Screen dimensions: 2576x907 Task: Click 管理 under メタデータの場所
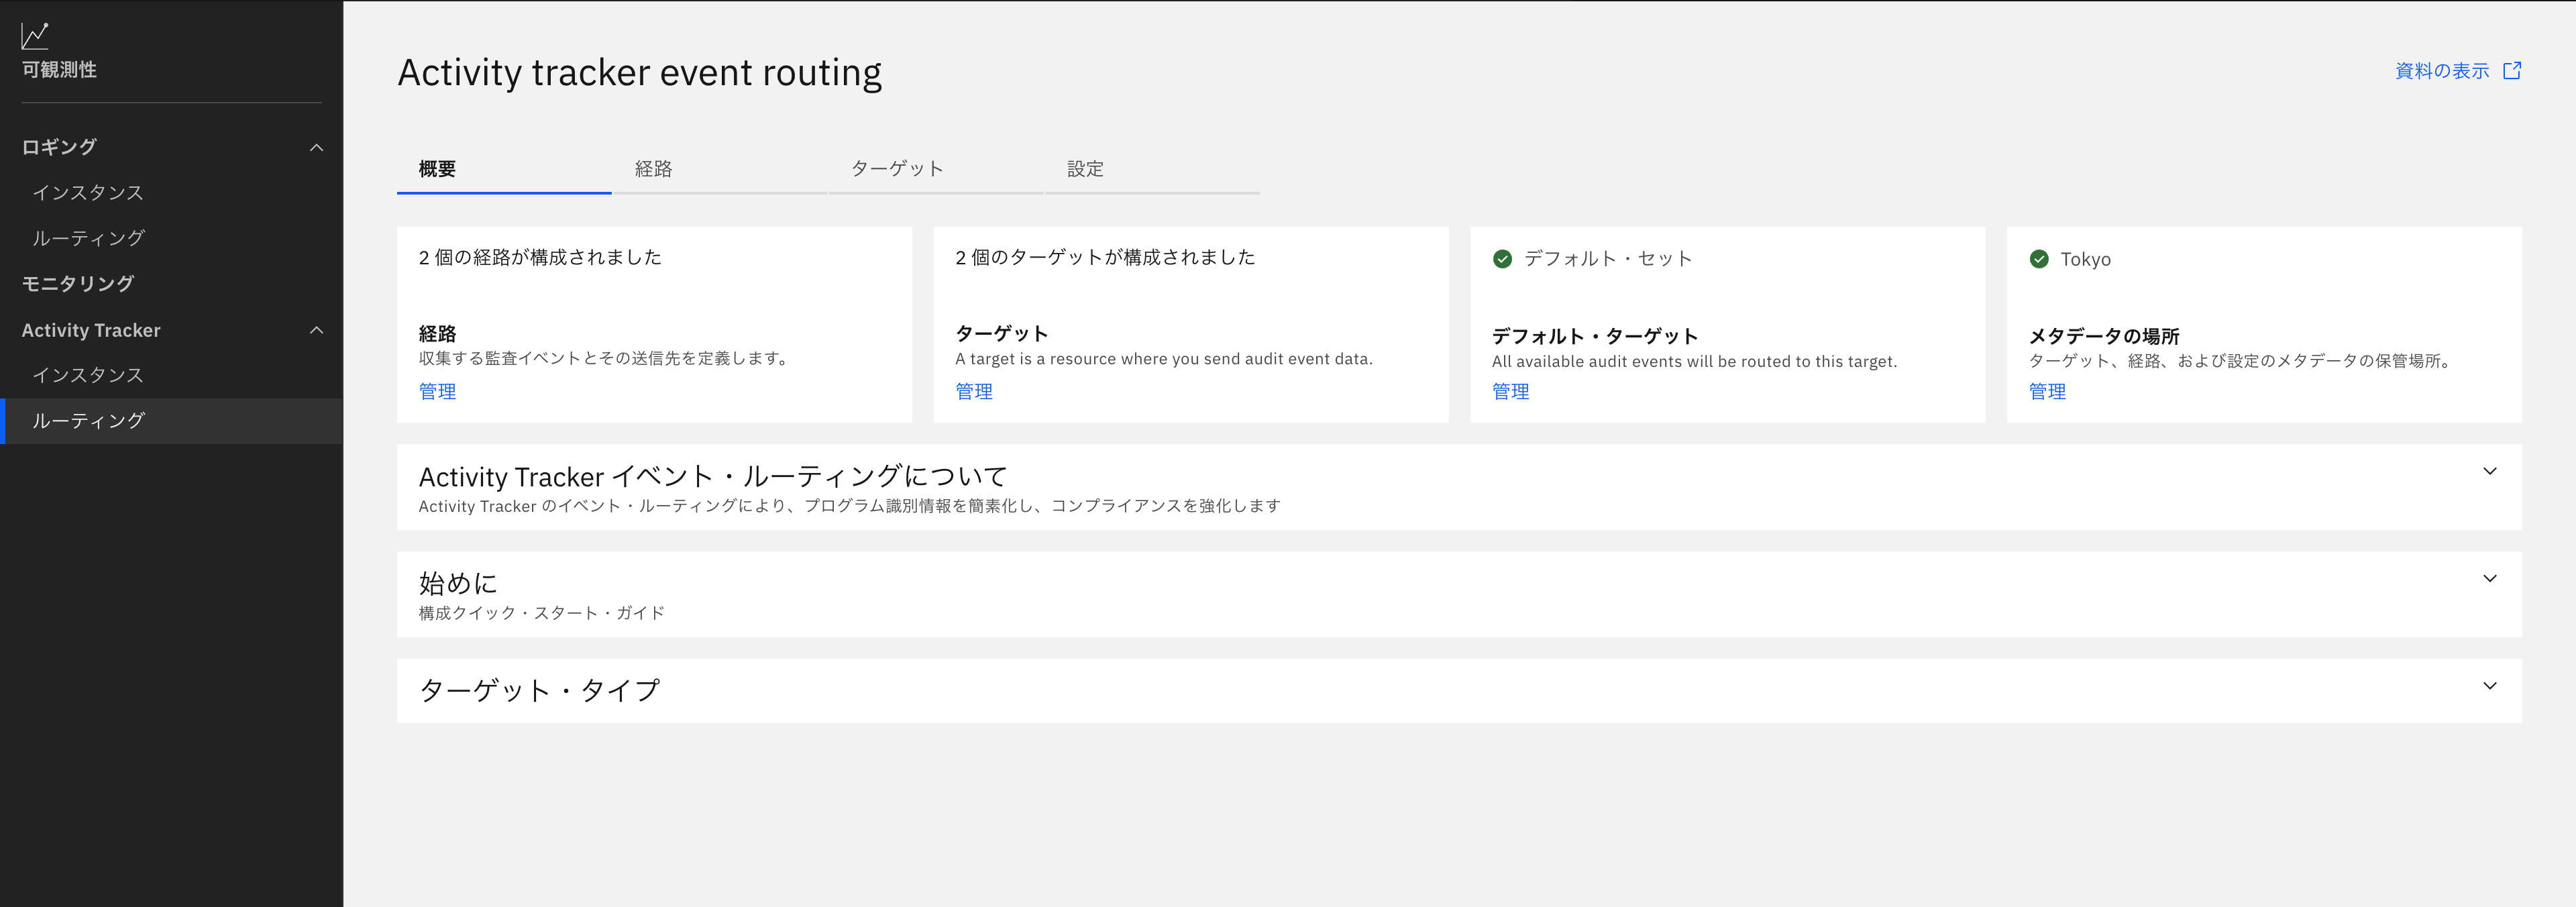point(2047,391)
